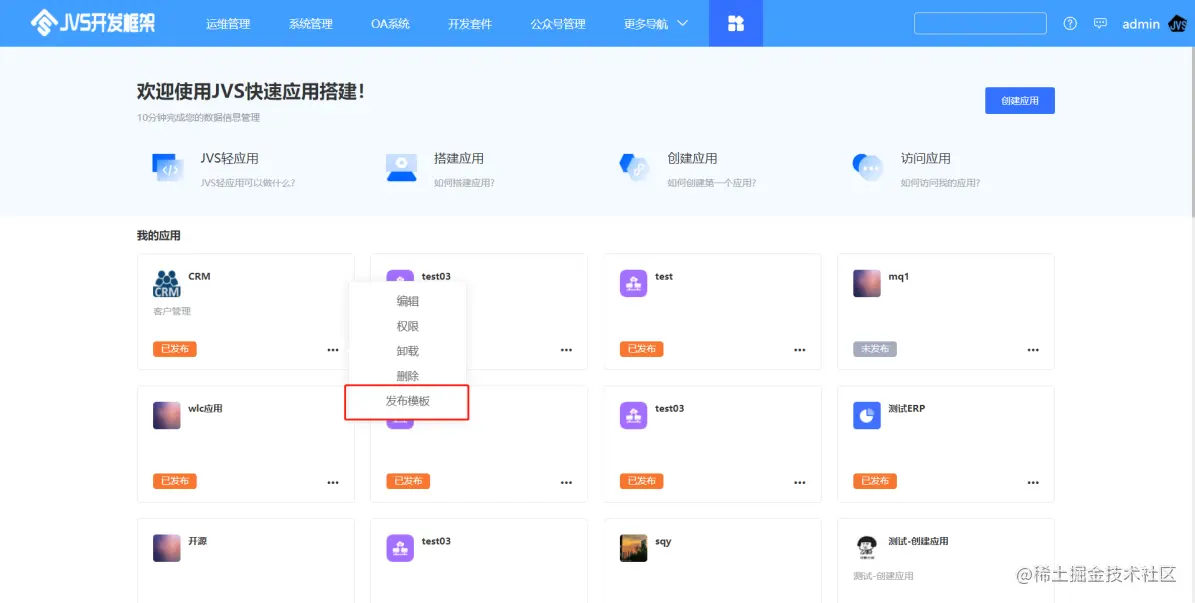Go to 公众号管理 in the top navigation
The image size is (1195, 603).
(x=558, y=24)
